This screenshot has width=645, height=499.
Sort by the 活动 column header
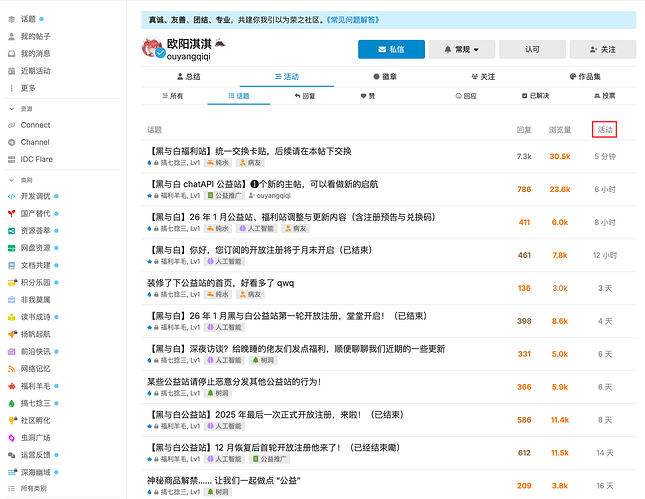[x=605, y=130]
